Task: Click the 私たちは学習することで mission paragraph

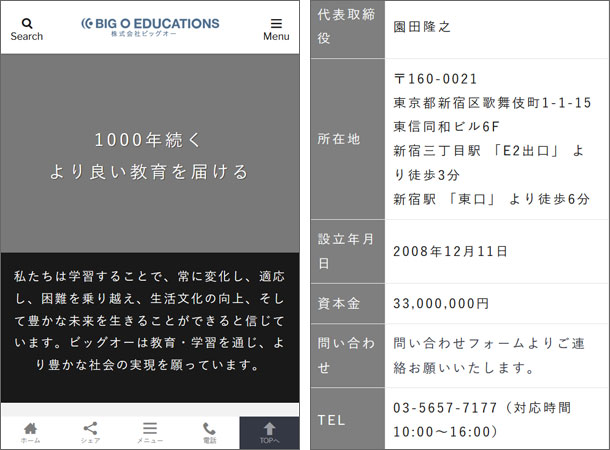Action: tap(149, 319)
